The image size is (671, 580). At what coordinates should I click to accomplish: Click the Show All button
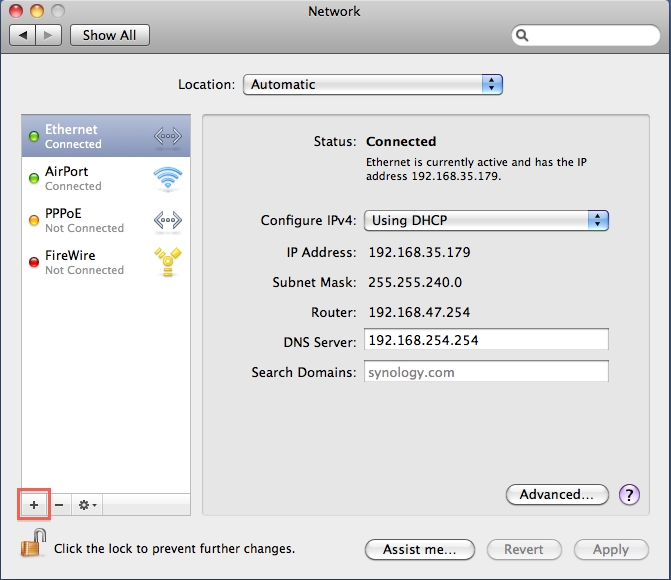110,35
